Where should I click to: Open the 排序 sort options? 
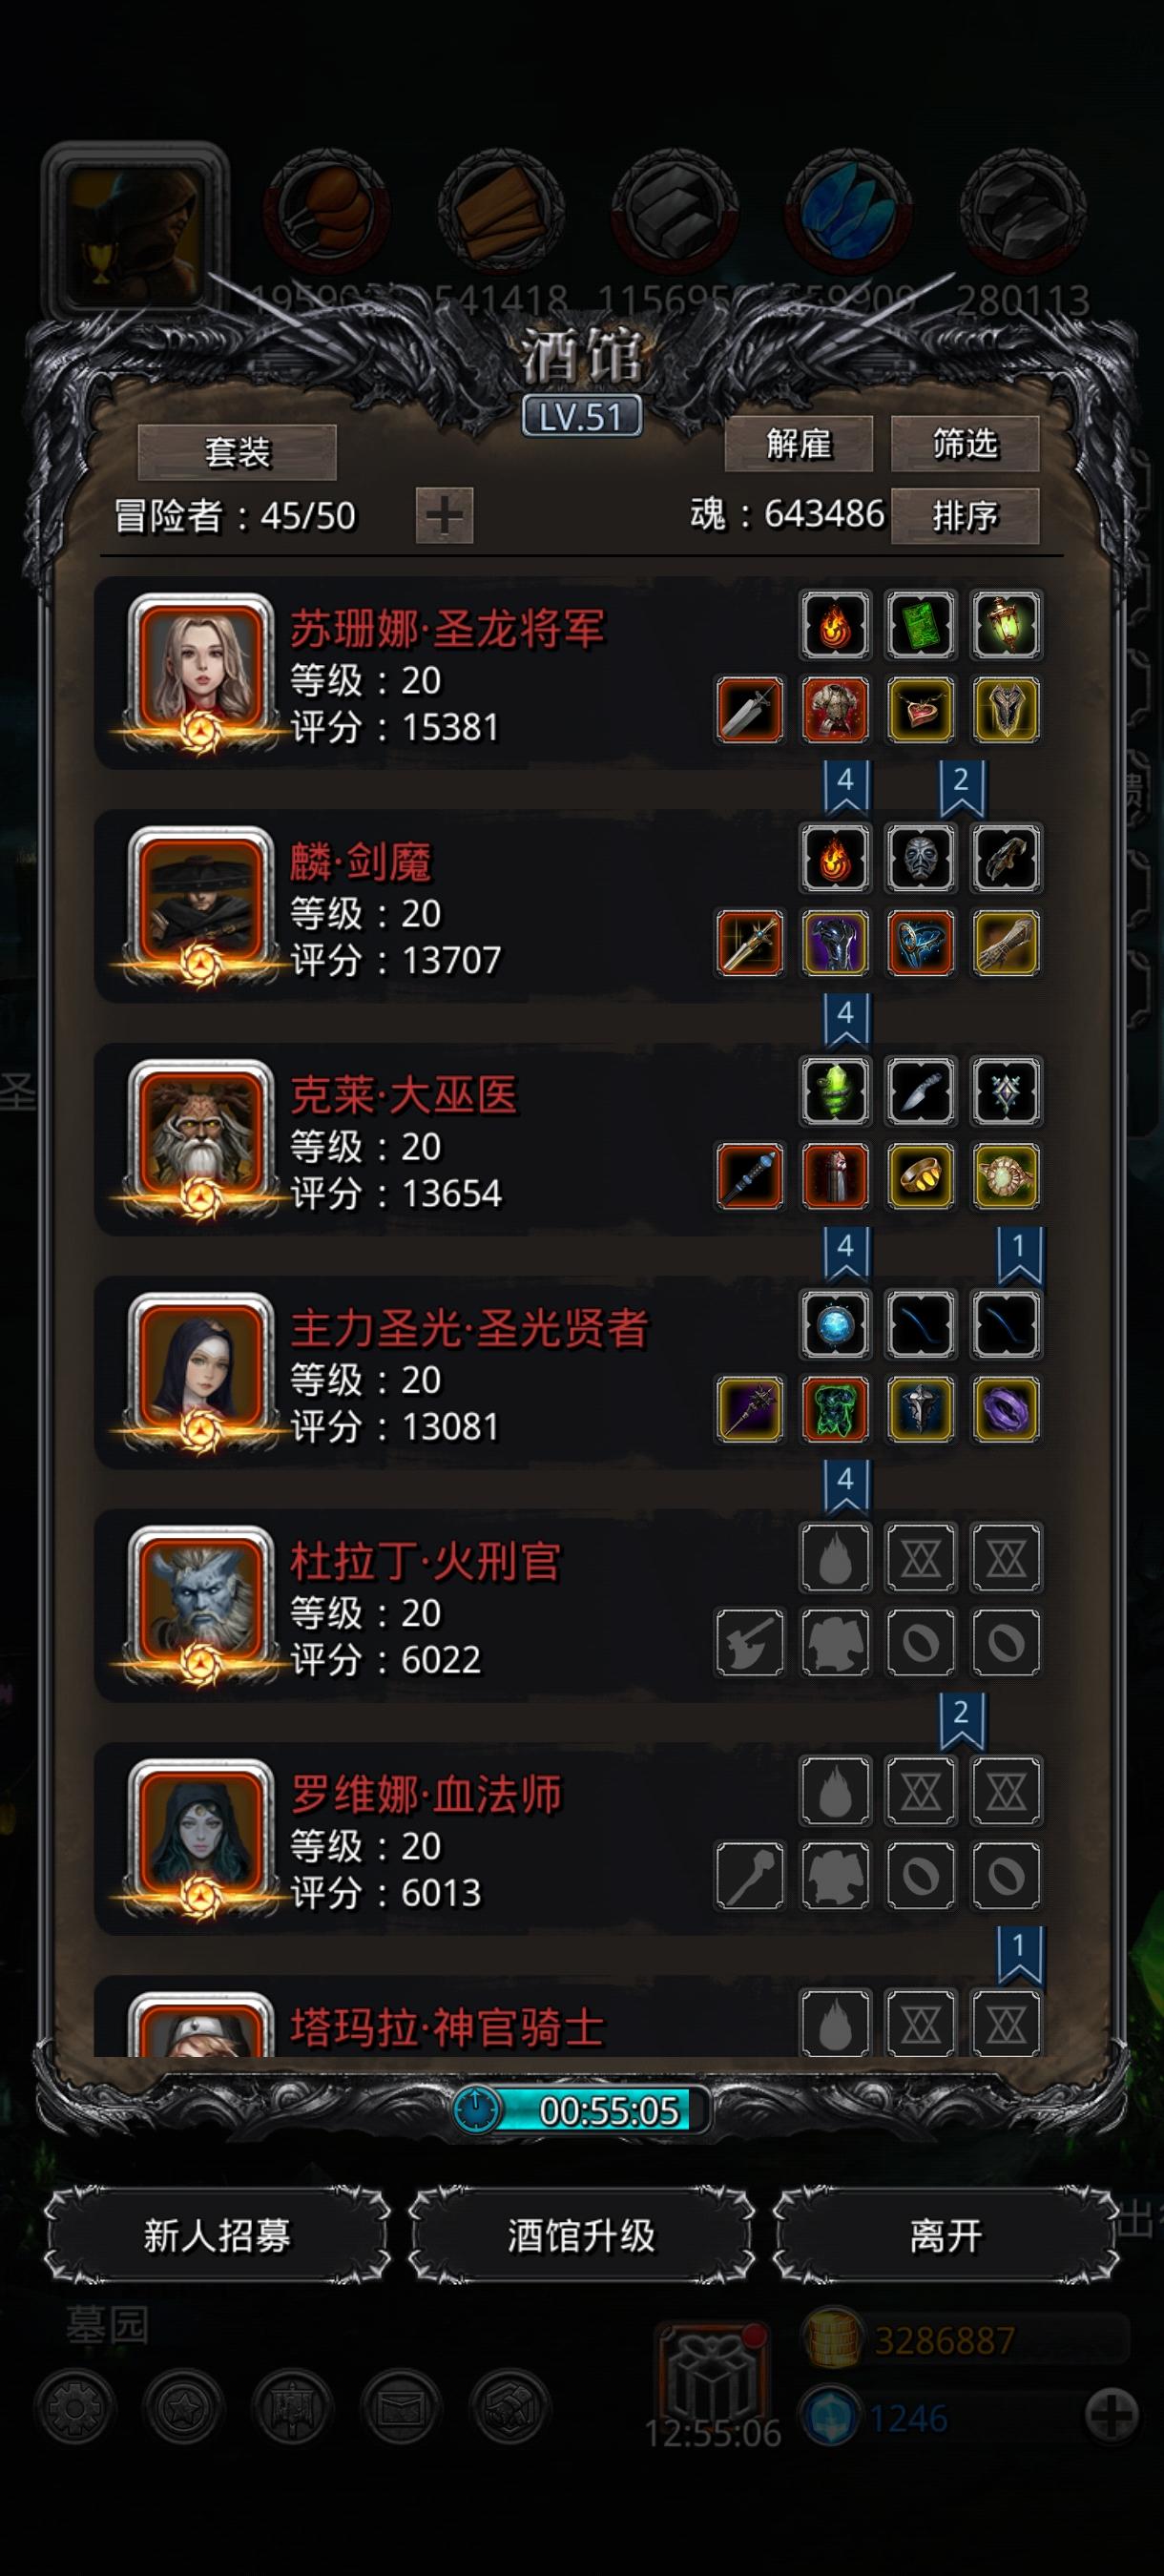tap(965, 516)
